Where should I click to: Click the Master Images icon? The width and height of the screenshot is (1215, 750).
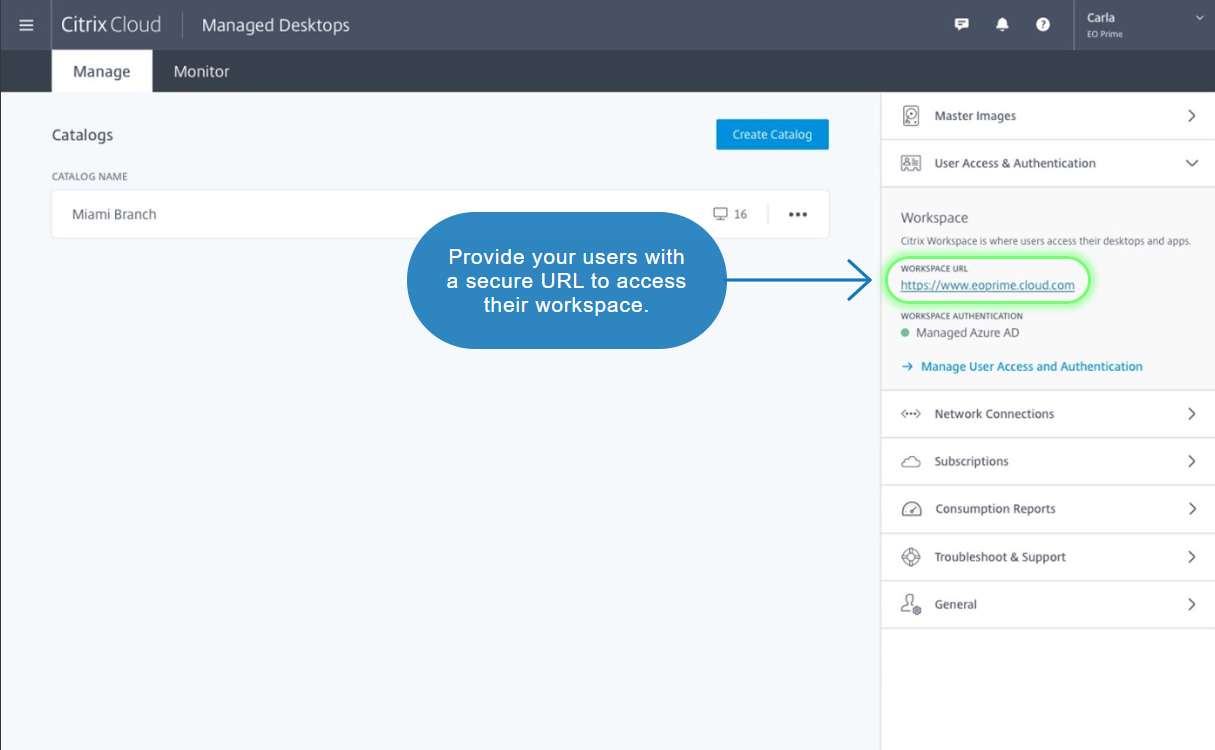pyautogui.click(x=911, y=116)
